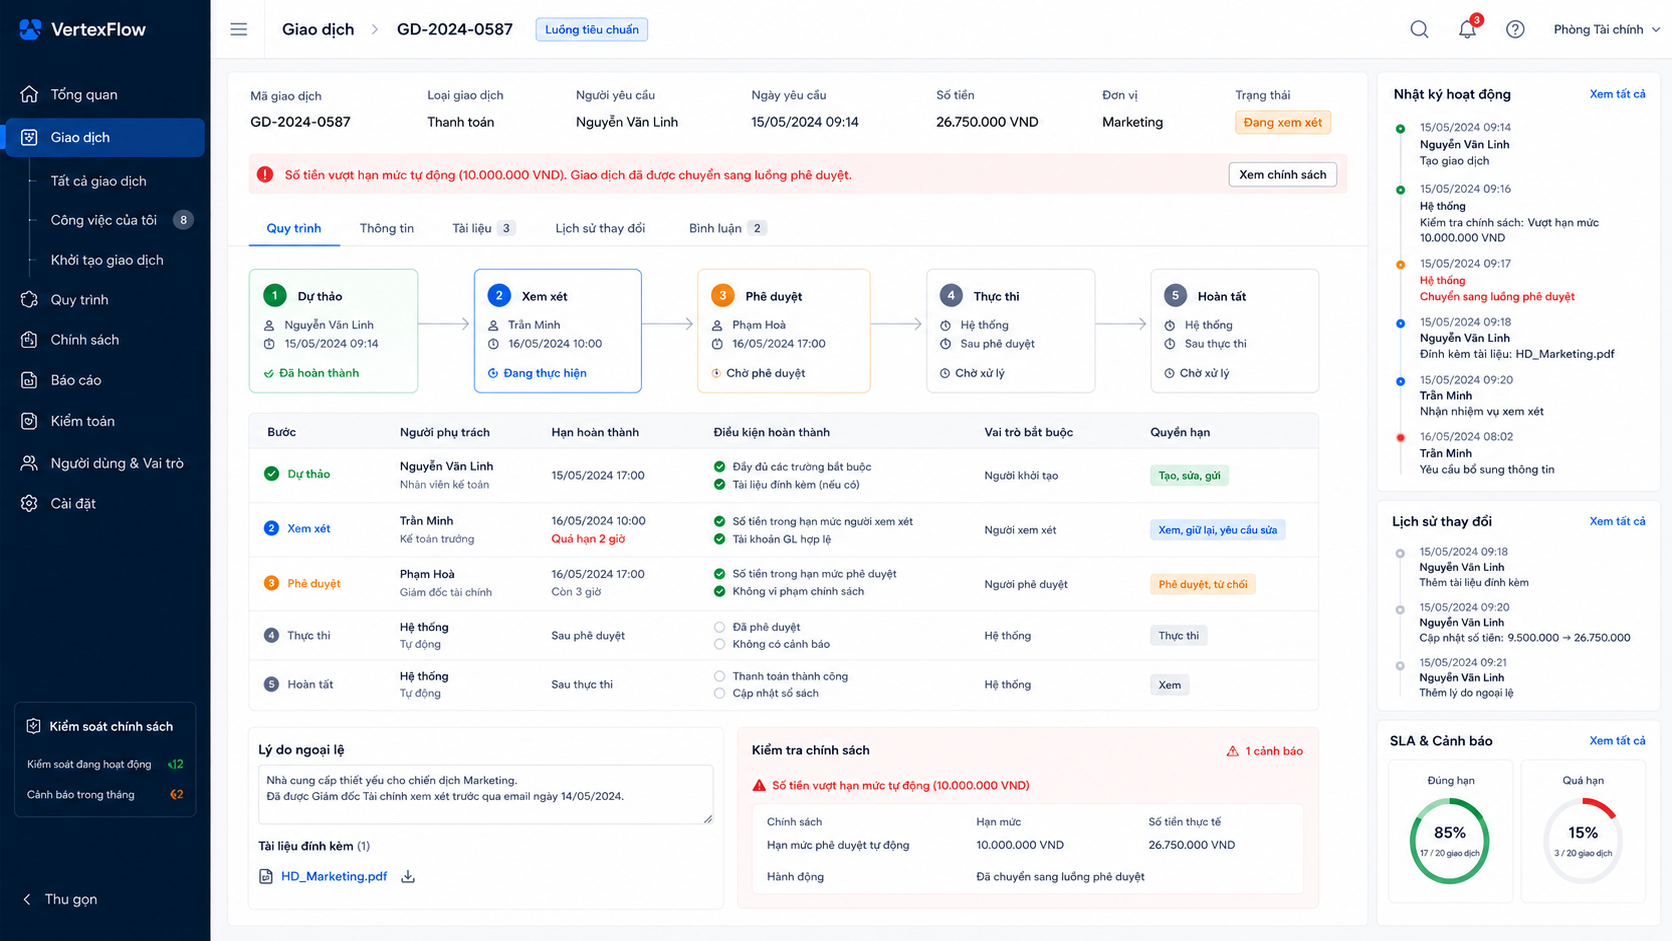The height and width of the screenshot is (941, 1672).
Task: Open the help question-mark icon
Action: tap(1515, 29)
